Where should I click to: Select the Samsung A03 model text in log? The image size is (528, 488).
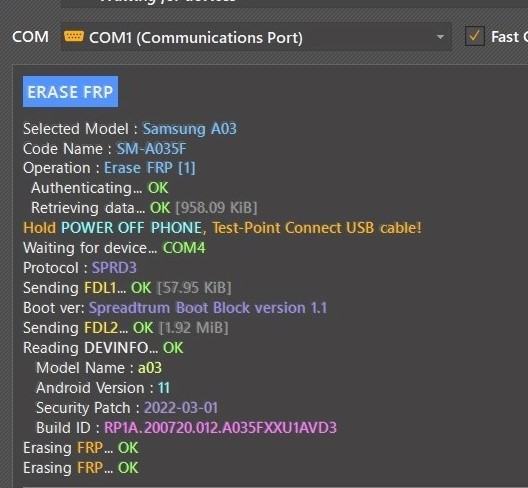(x=190, y=129)
